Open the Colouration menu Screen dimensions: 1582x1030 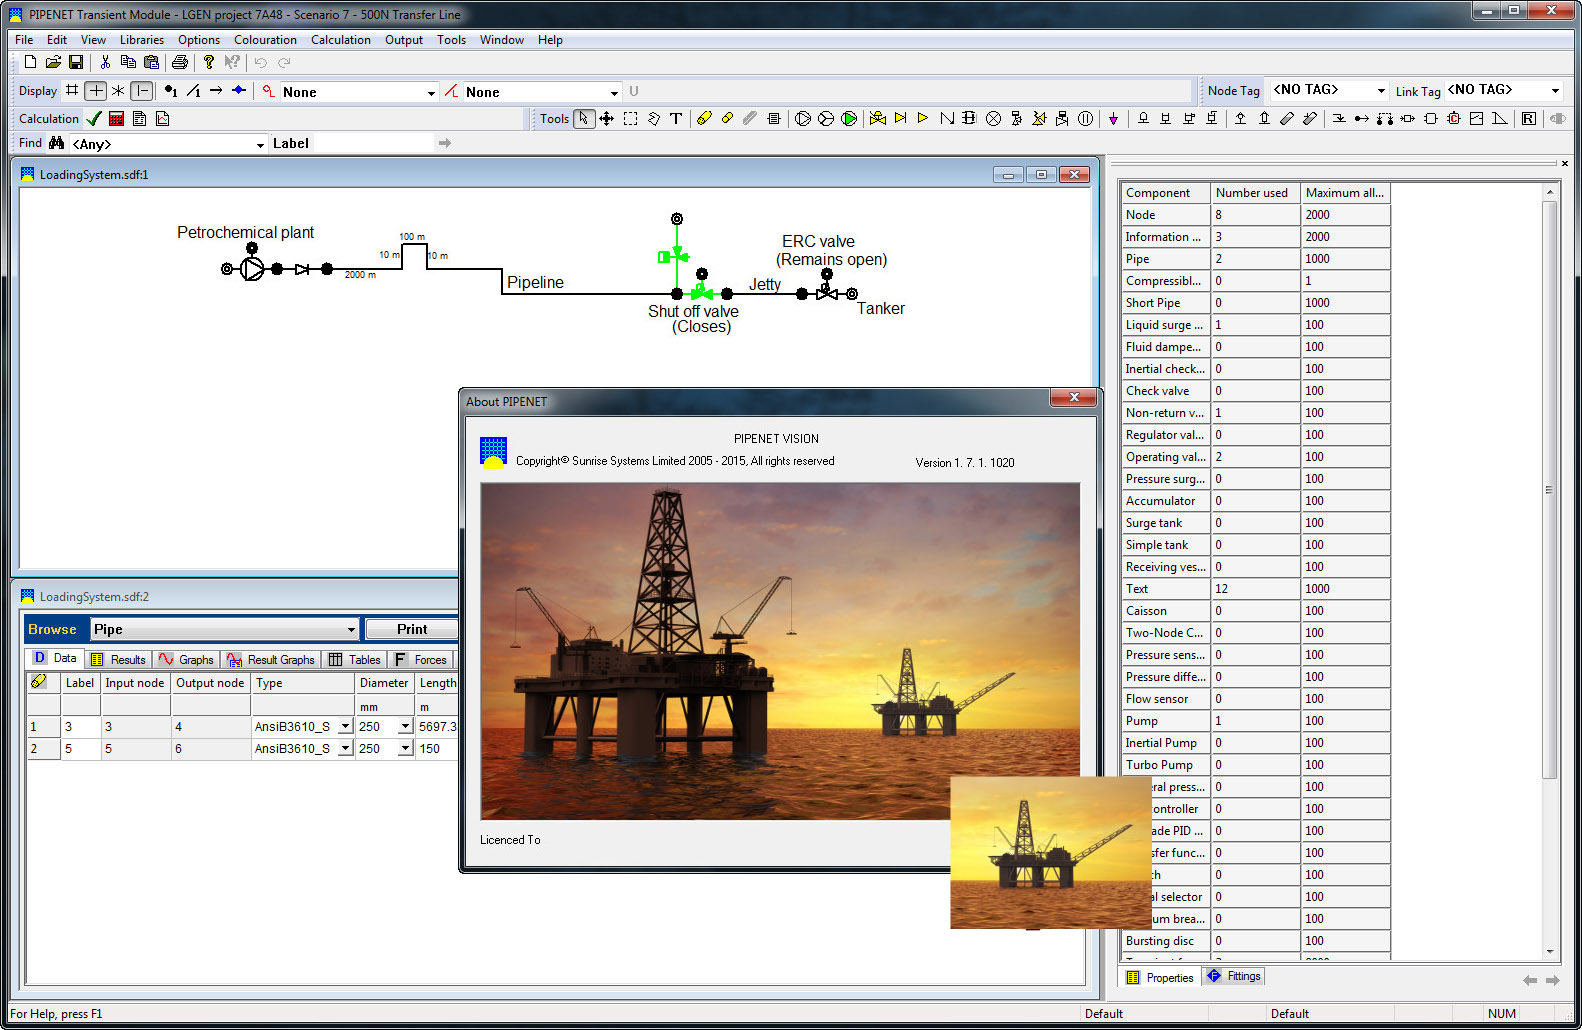pyautogui.click(x=265, y=40)
